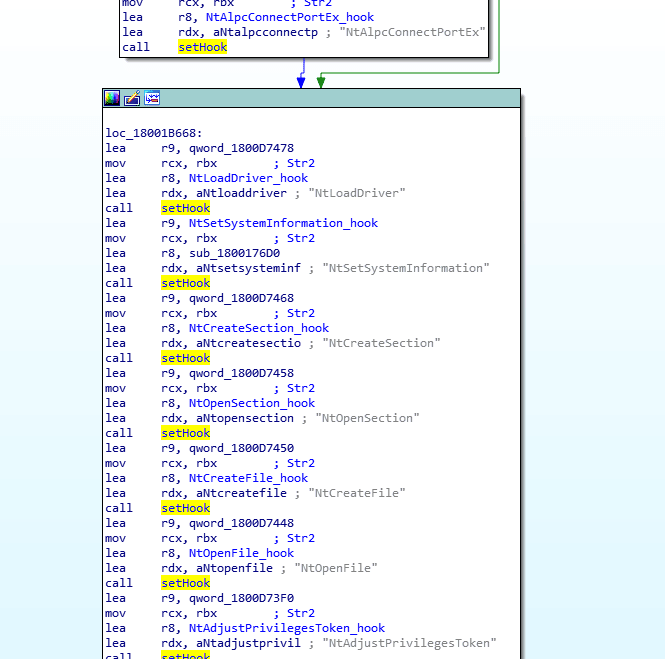665x659 pixels.
Task: Select qword_1800D7478 operand
Action: click(x=241, y=148)
